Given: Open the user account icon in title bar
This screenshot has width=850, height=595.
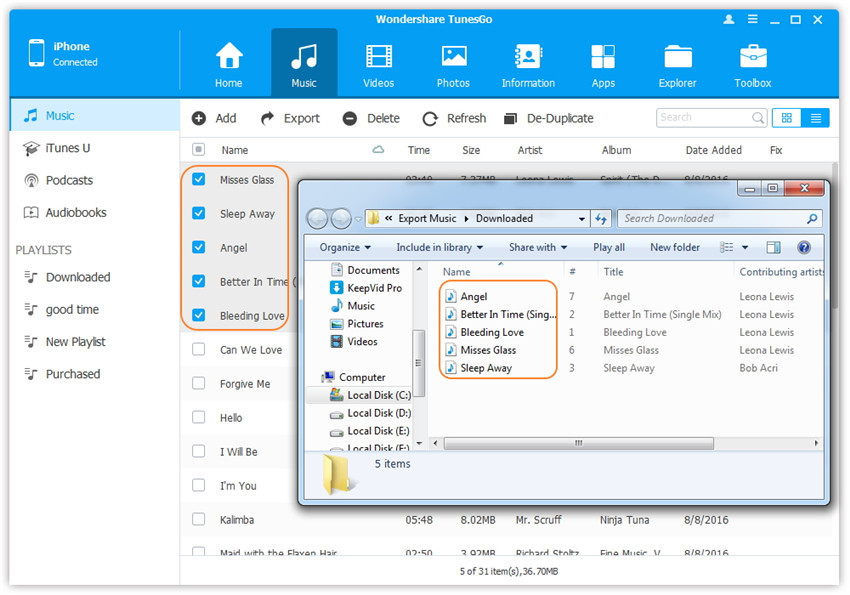Looking at the screenshot, I should coord(729,20).
